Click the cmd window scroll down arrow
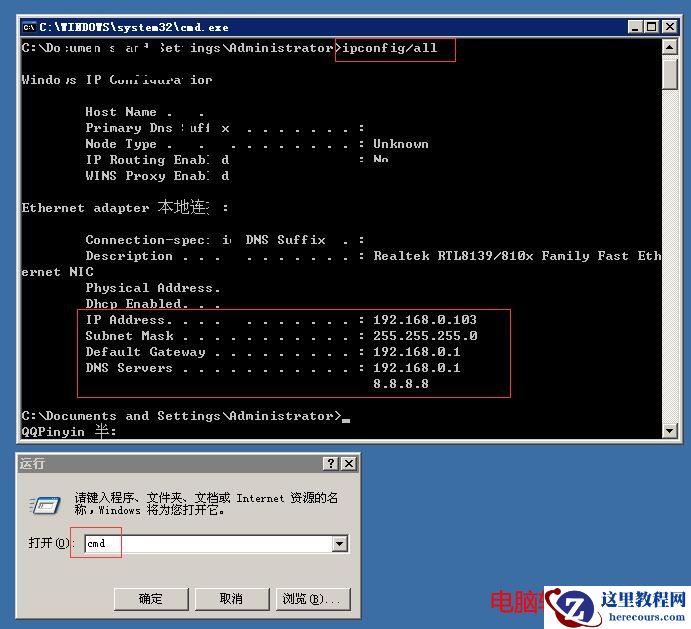This screenshot has height=629, width=691. [x=669, y=430]
